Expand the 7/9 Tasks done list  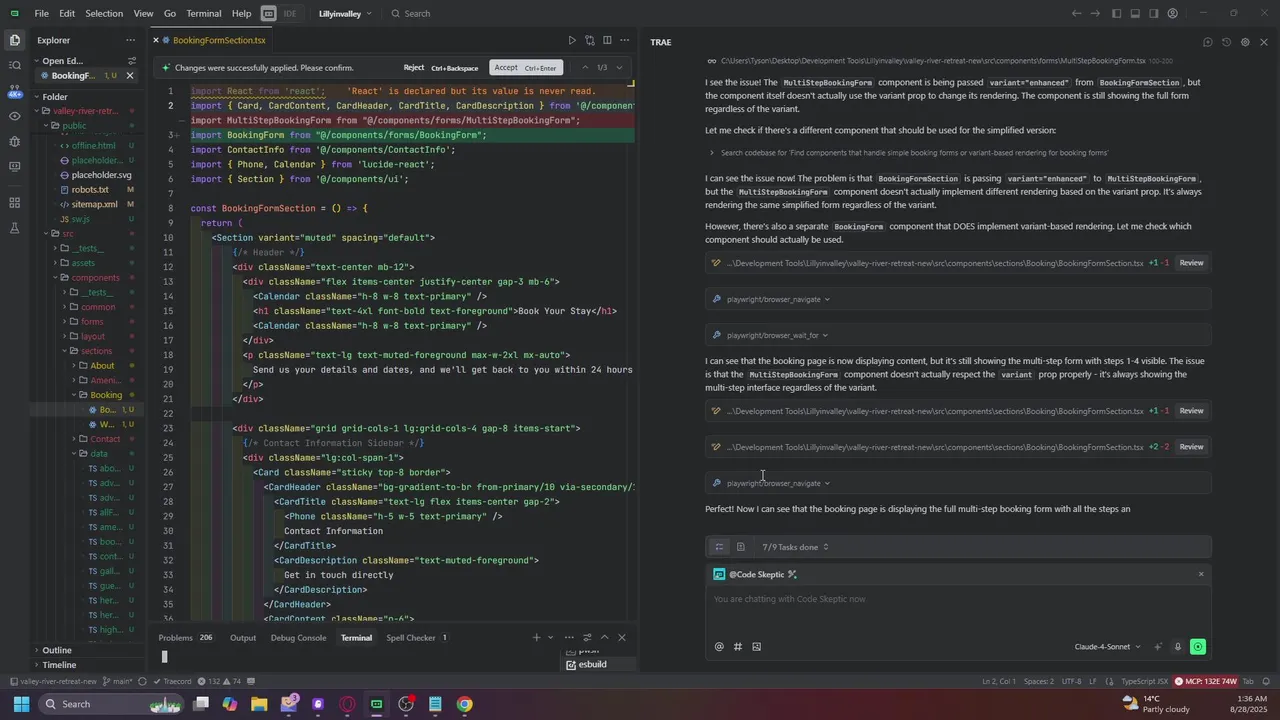click(x=795, y=547)
